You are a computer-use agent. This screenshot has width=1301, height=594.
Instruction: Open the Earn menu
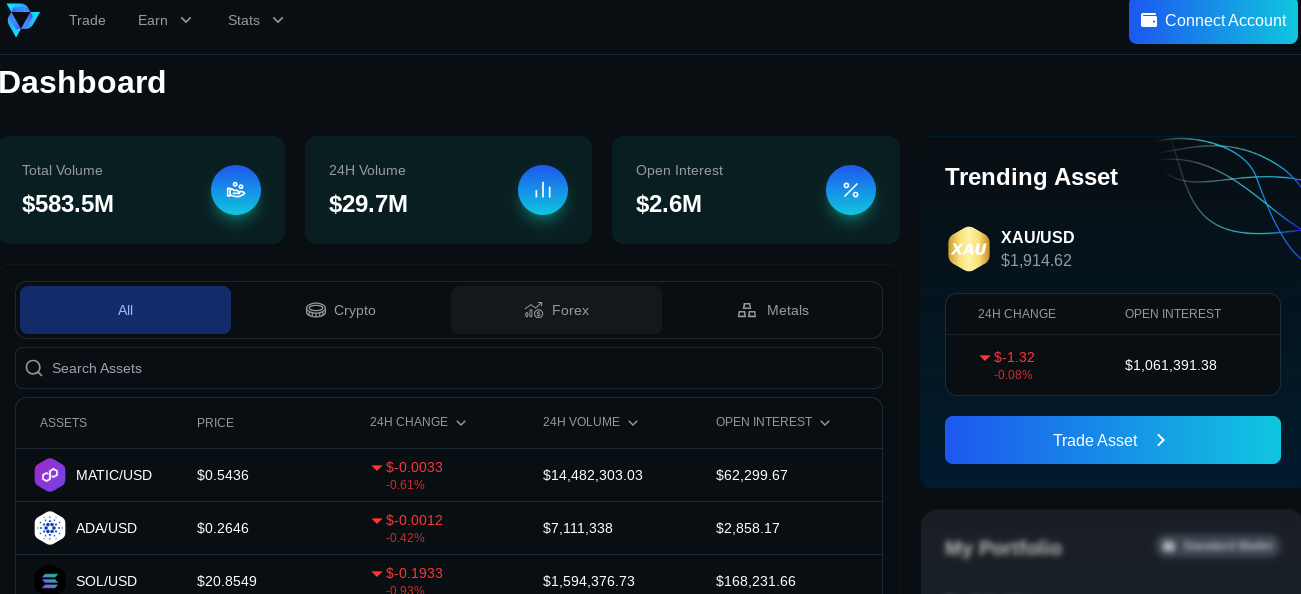tap(165, 20)
